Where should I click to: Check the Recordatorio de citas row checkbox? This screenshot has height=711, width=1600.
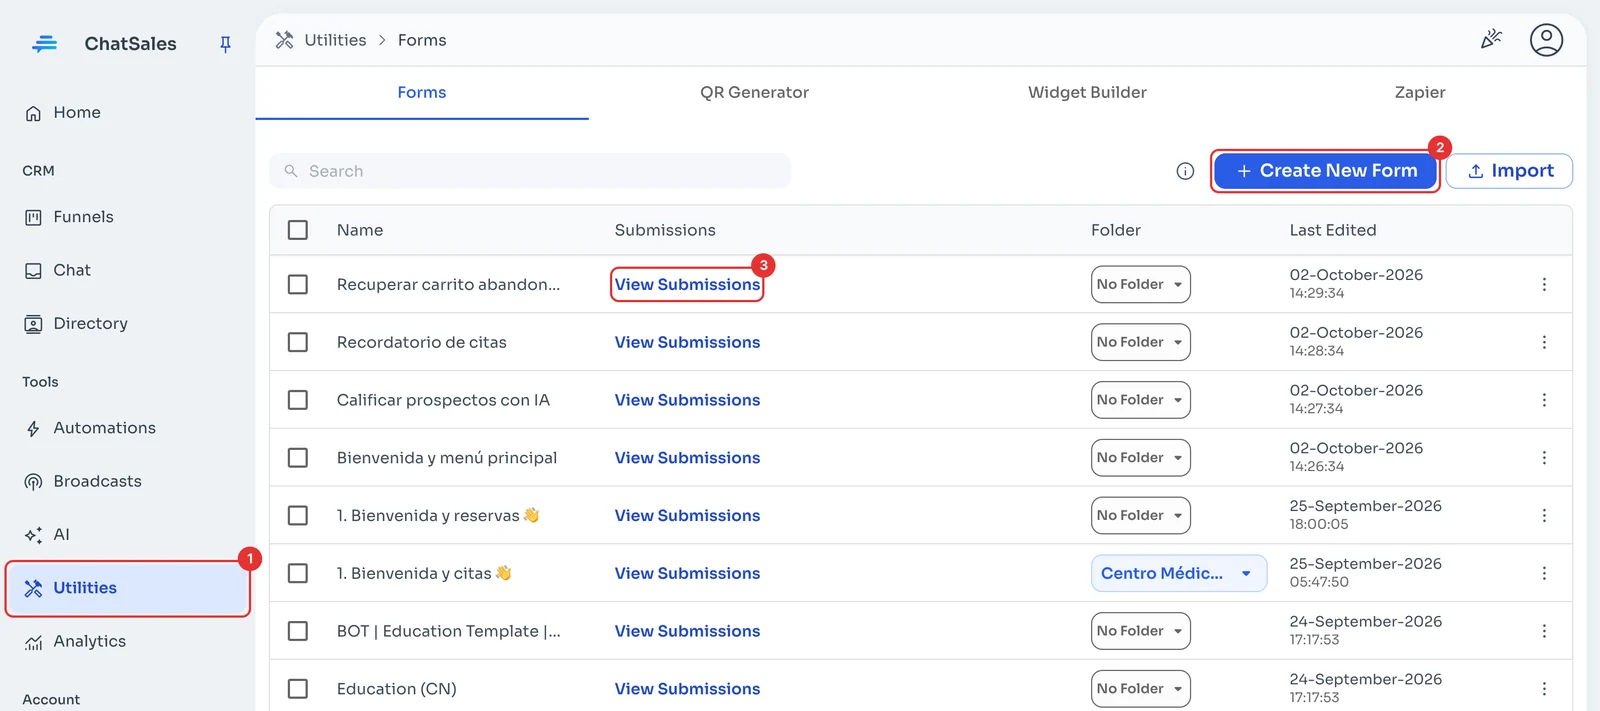(x=298, y=342)
